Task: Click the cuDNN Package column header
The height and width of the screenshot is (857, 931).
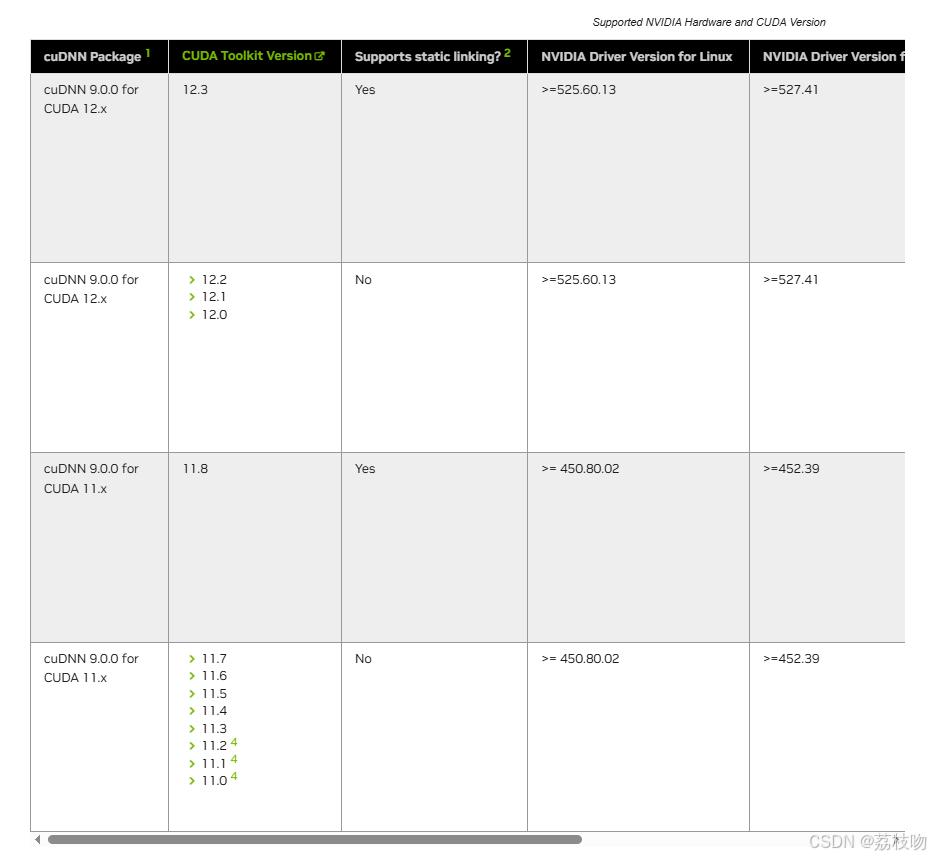Action: [99, 56]
